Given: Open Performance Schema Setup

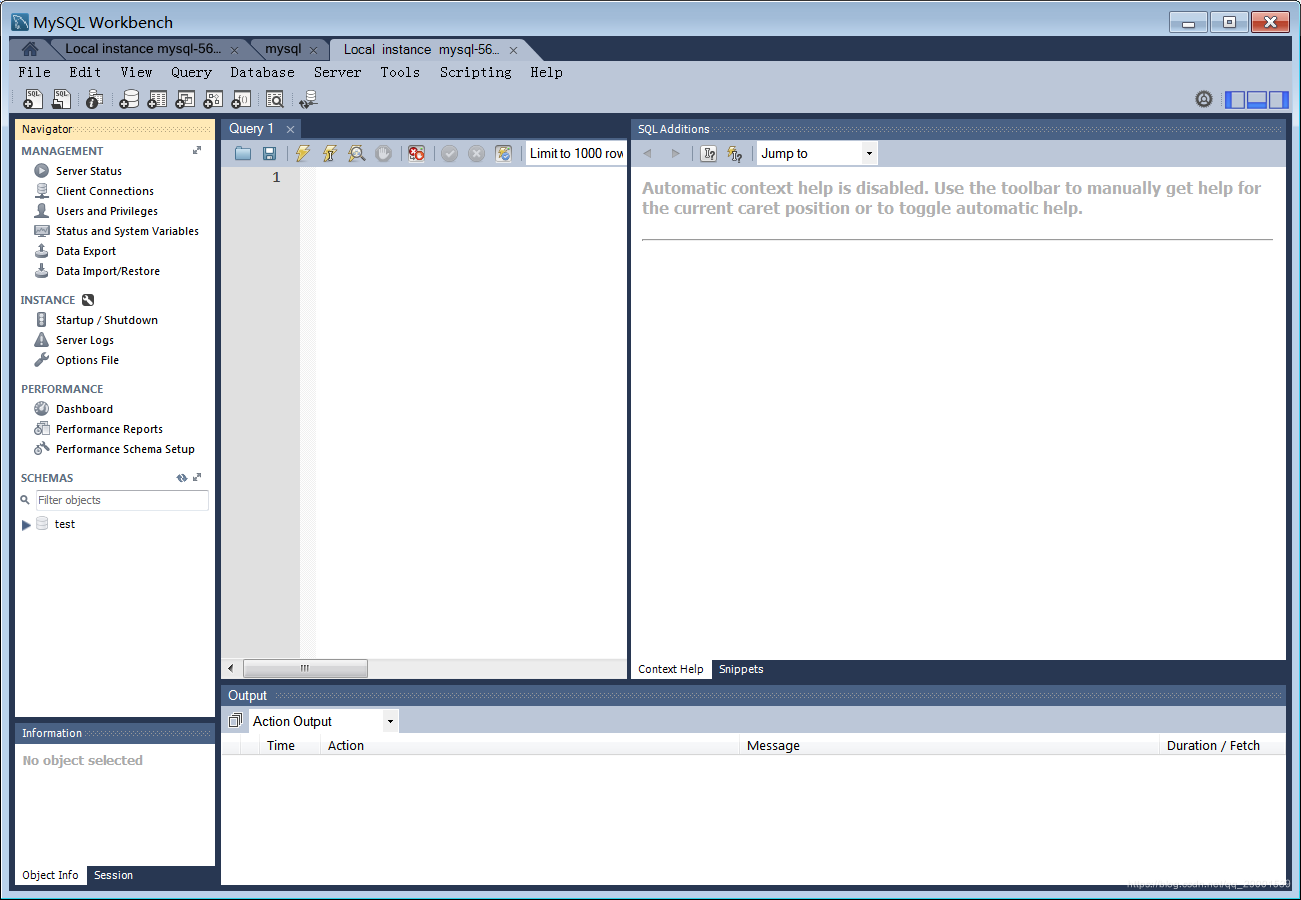Looking at the screenshot, I should tap(125, 449).
